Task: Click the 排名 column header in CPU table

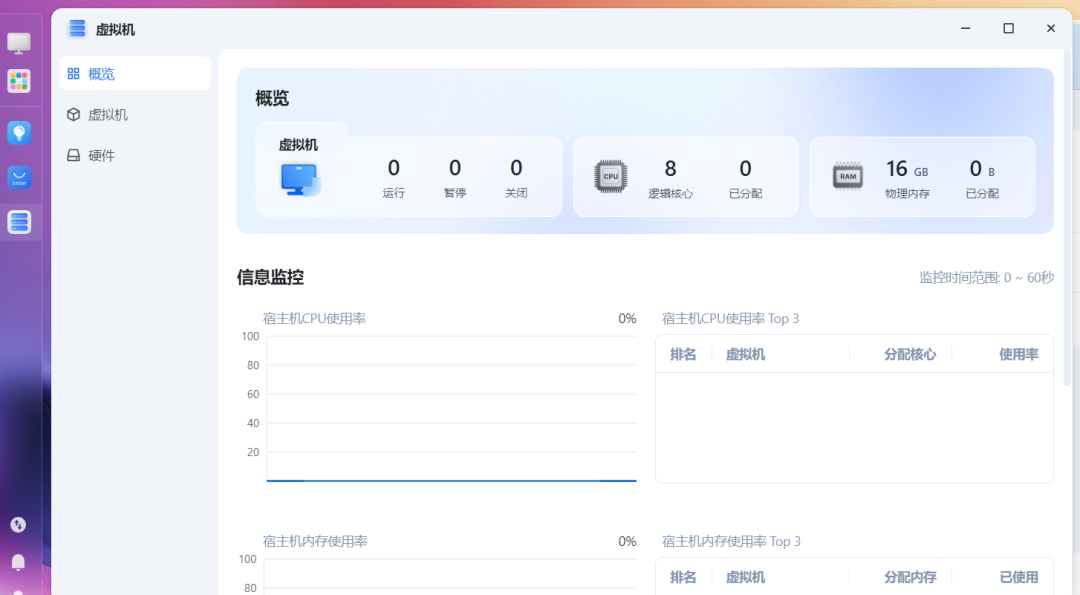Action: 683,355
